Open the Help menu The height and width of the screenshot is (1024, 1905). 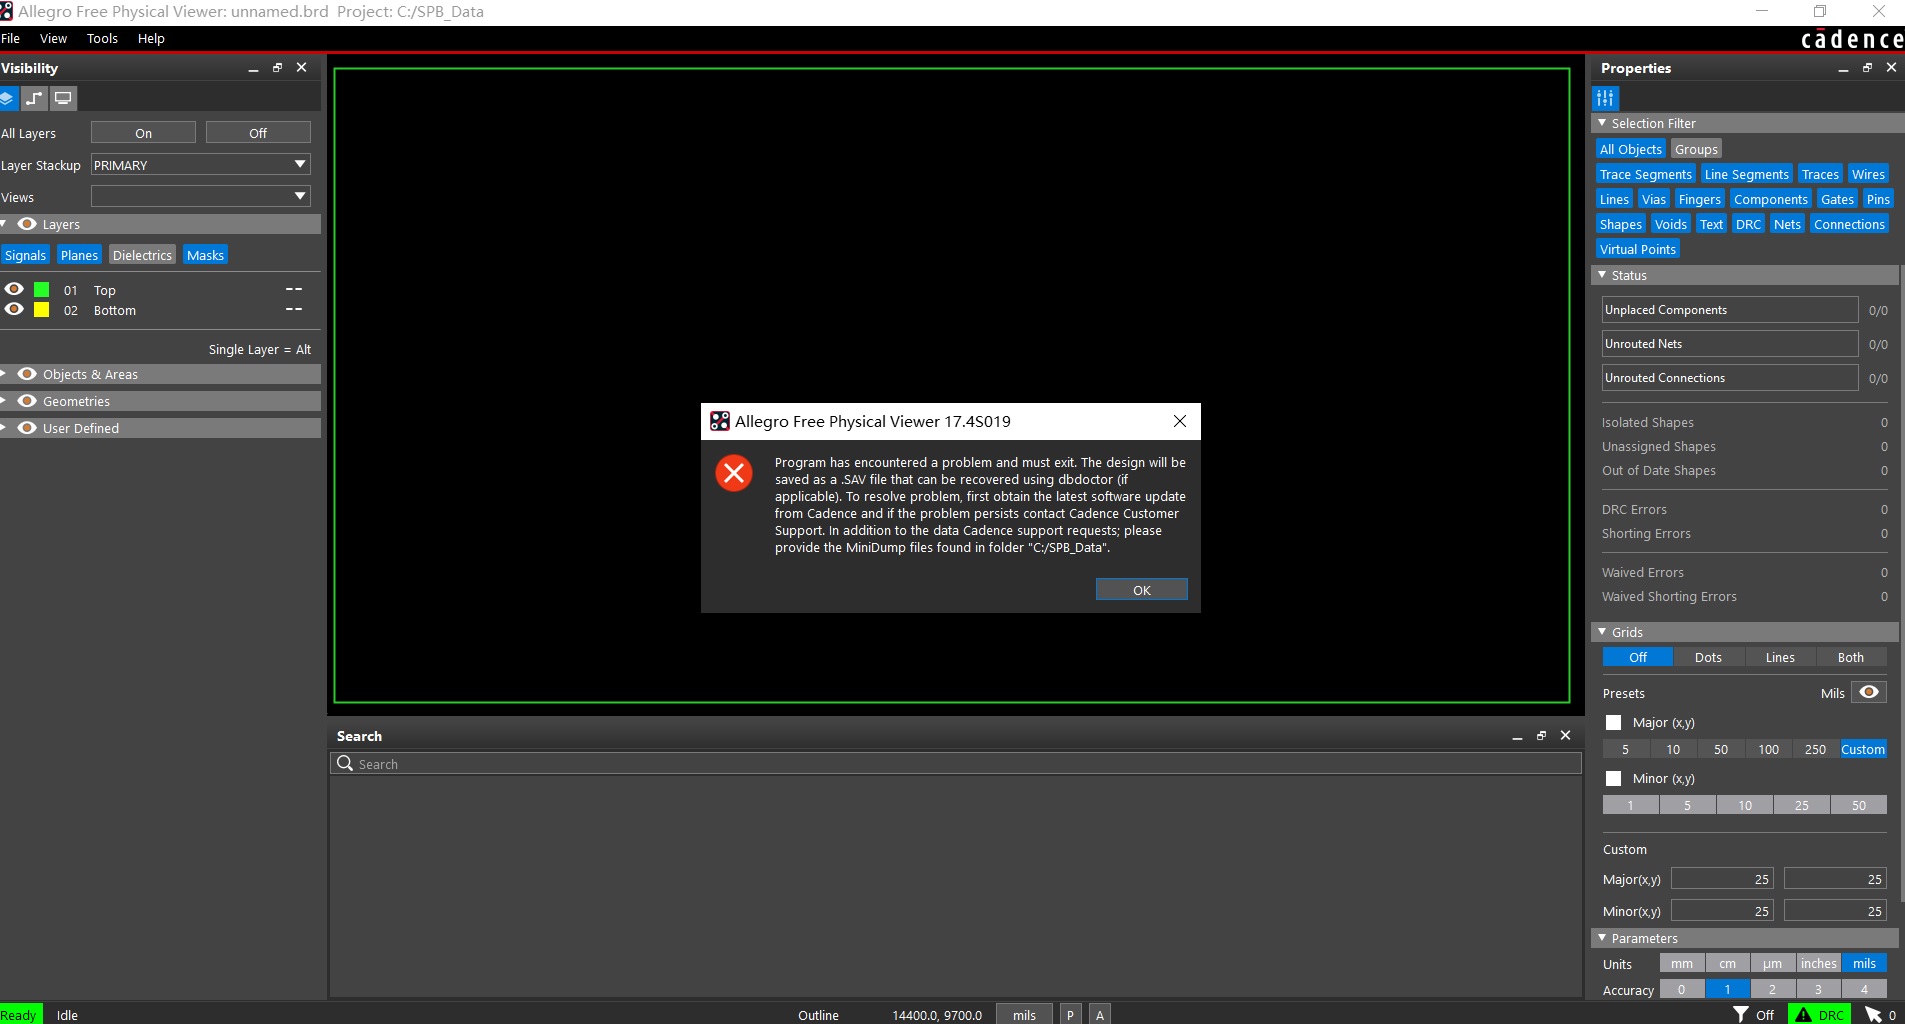point(151,38)
